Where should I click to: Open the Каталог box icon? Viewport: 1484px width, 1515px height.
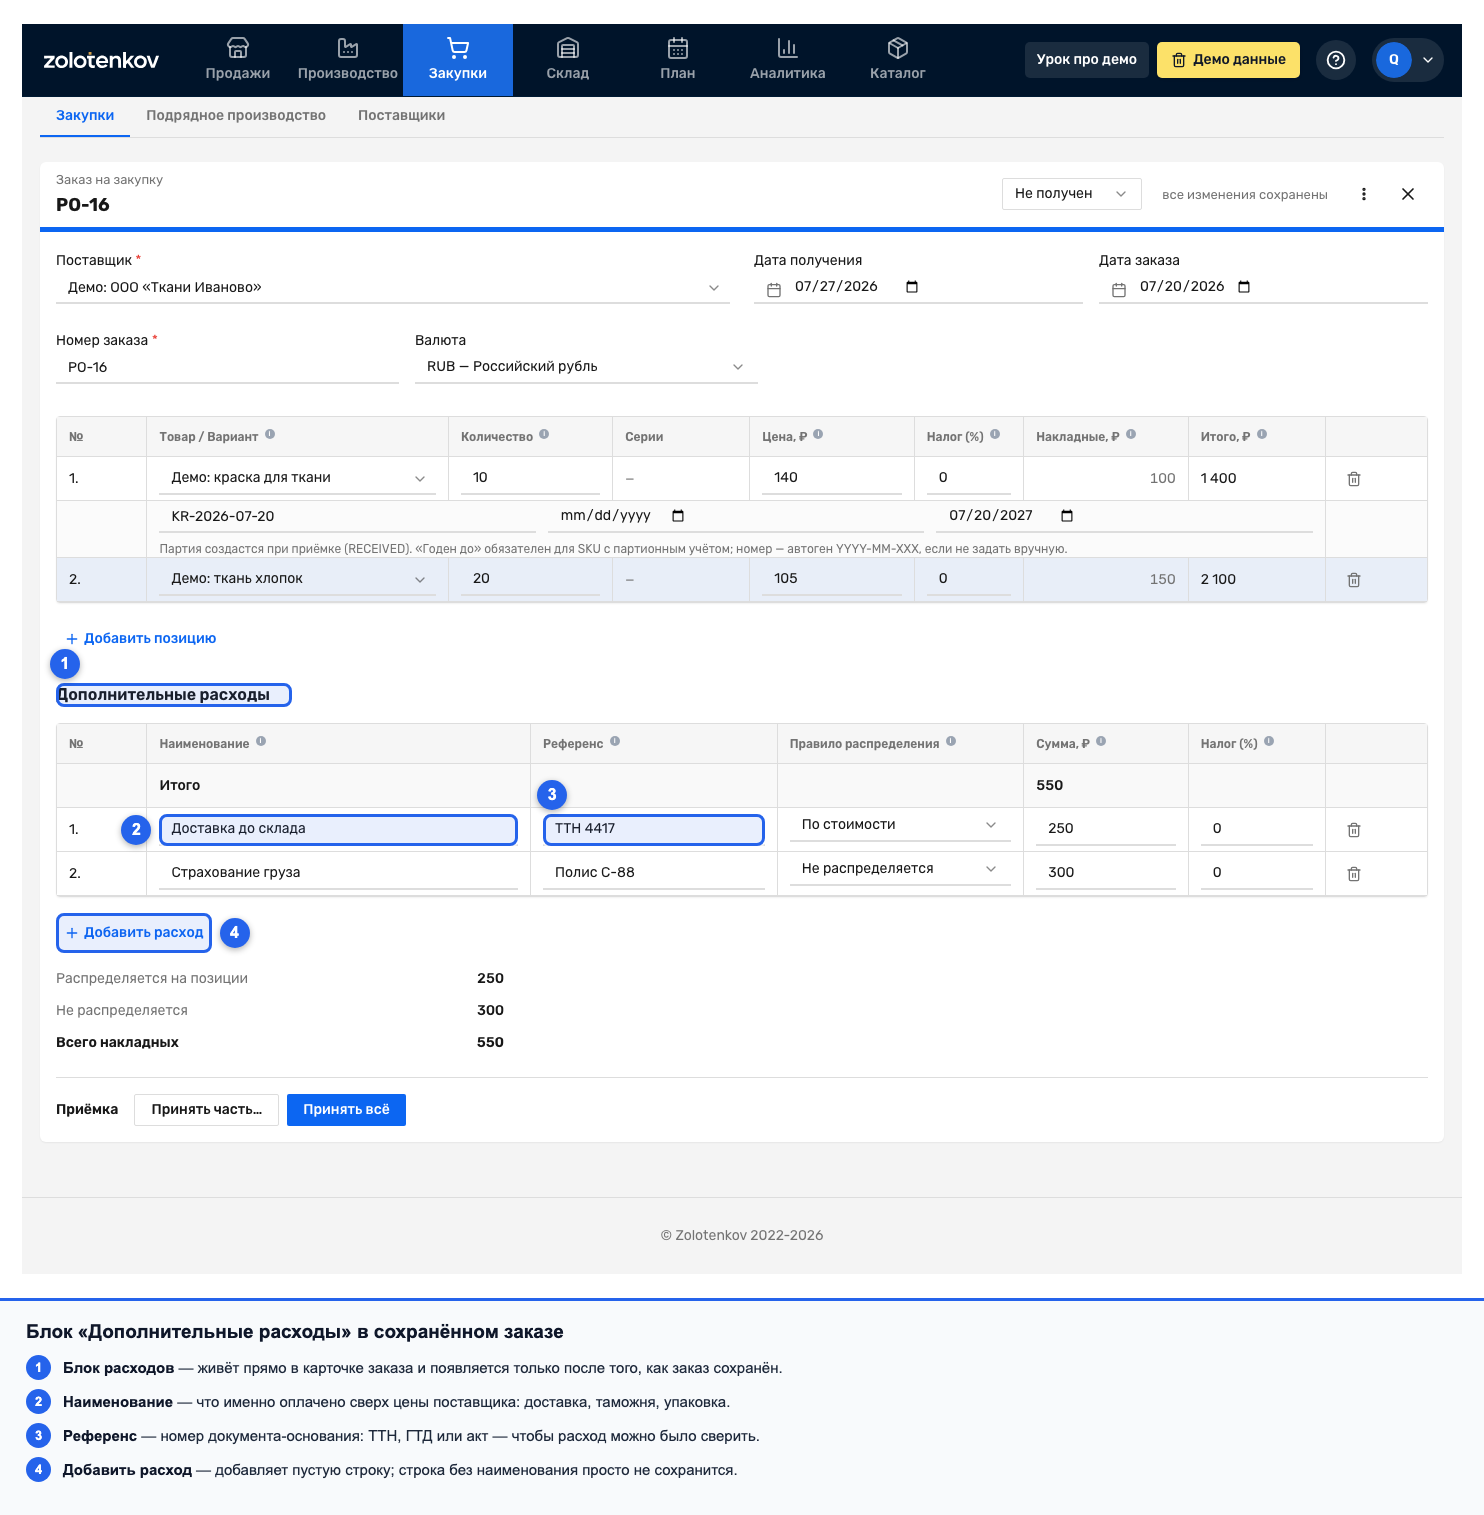(x=898, y=48)
